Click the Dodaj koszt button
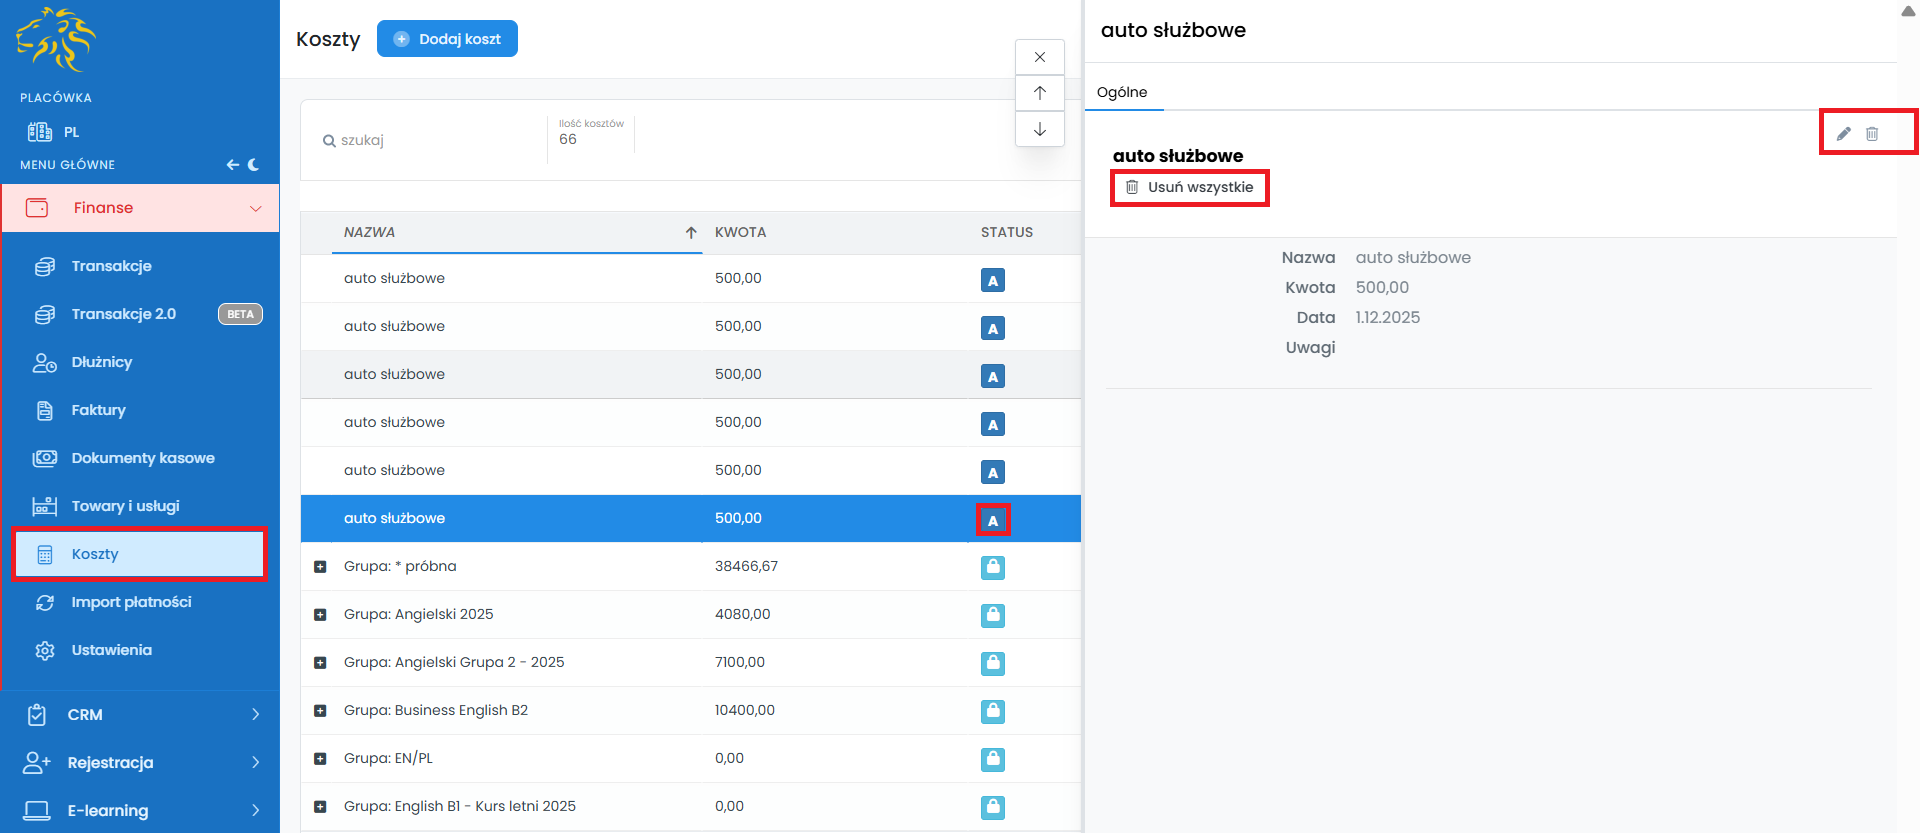 (447, 39)
